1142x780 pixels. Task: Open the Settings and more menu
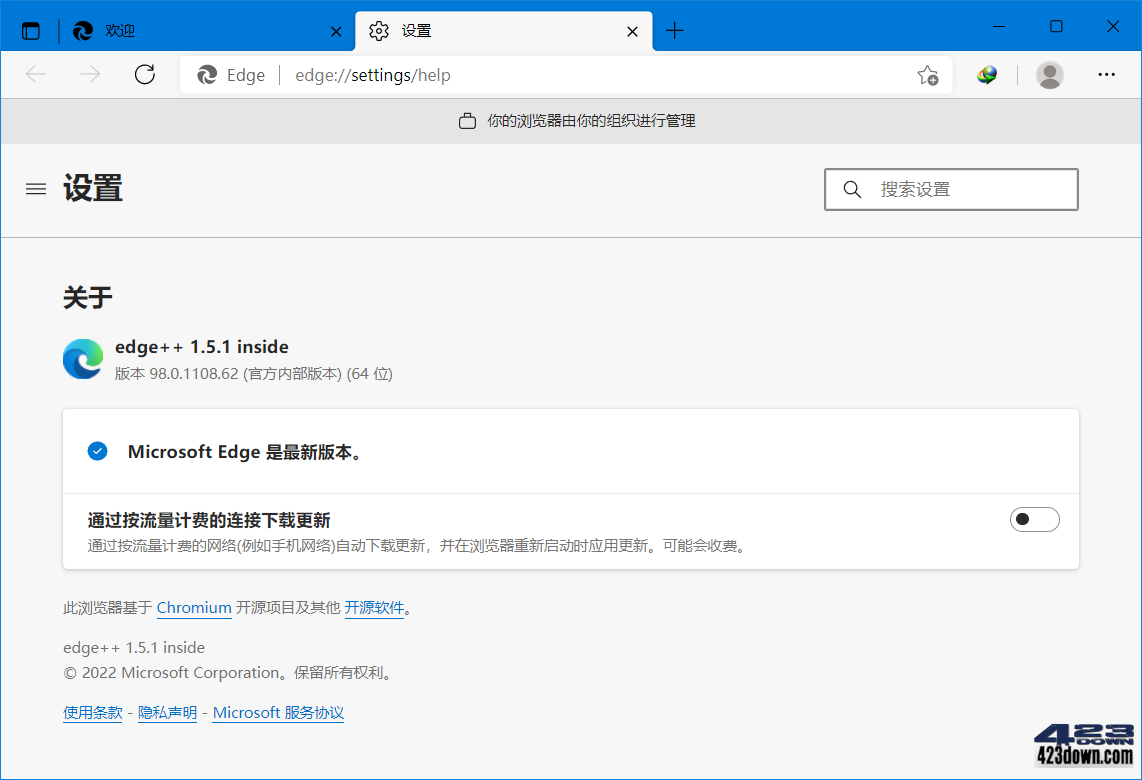pos(1106,74)
